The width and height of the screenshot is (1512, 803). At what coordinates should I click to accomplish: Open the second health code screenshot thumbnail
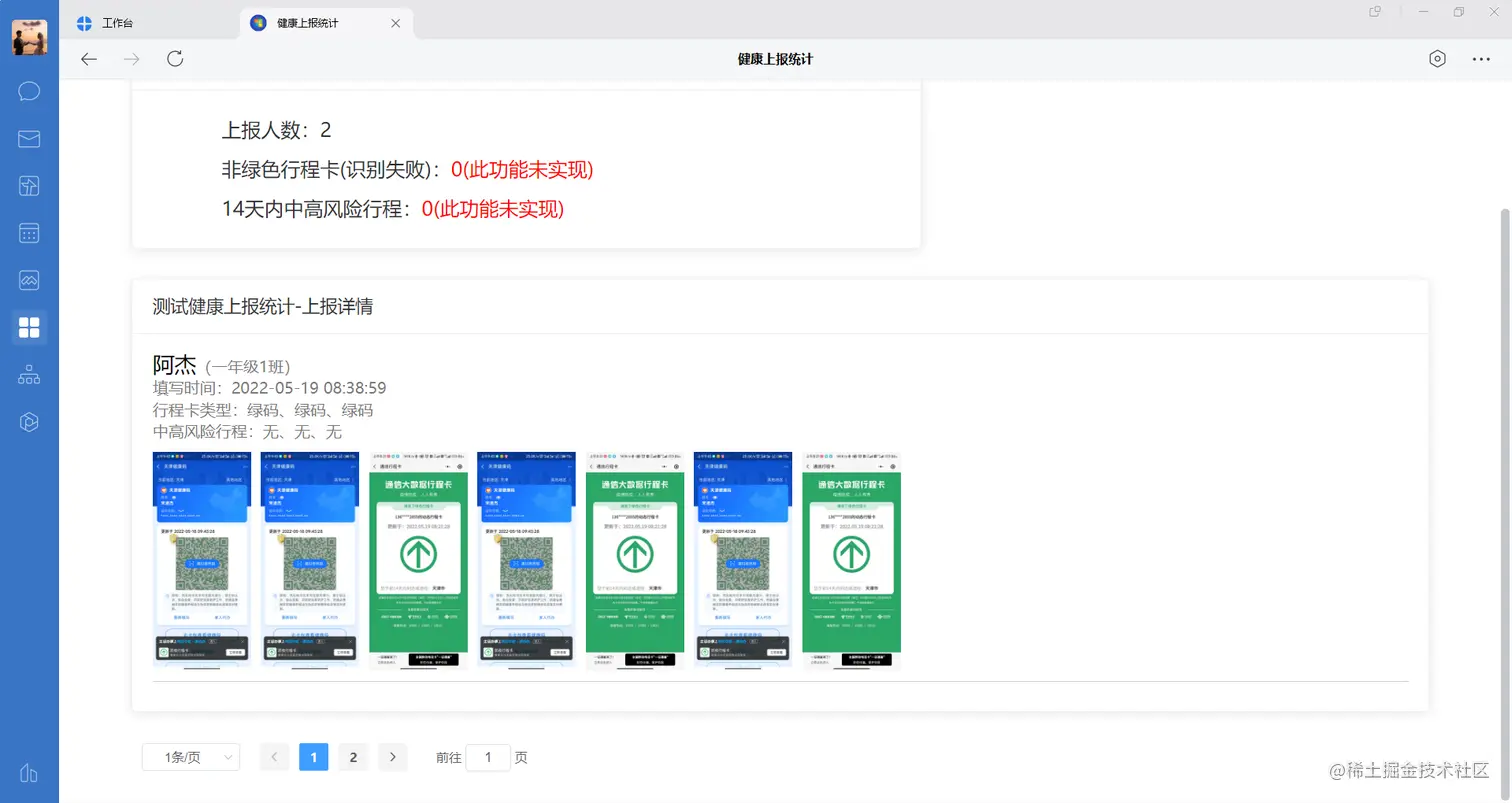(x=310, y=561)
